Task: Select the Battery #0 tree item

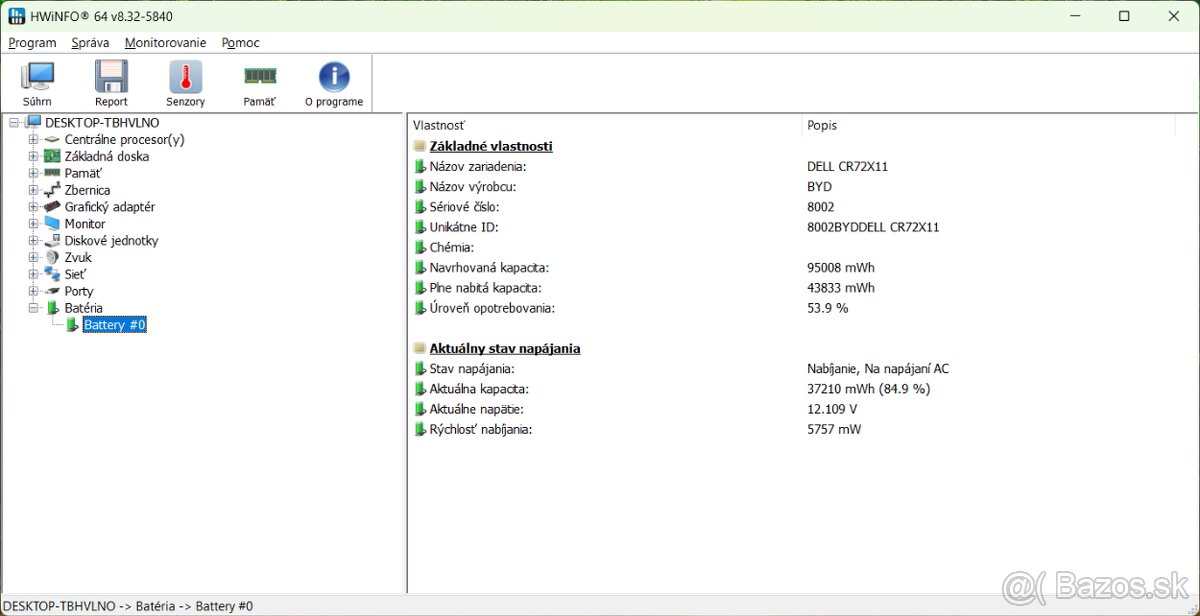Action: coord(114,324)
